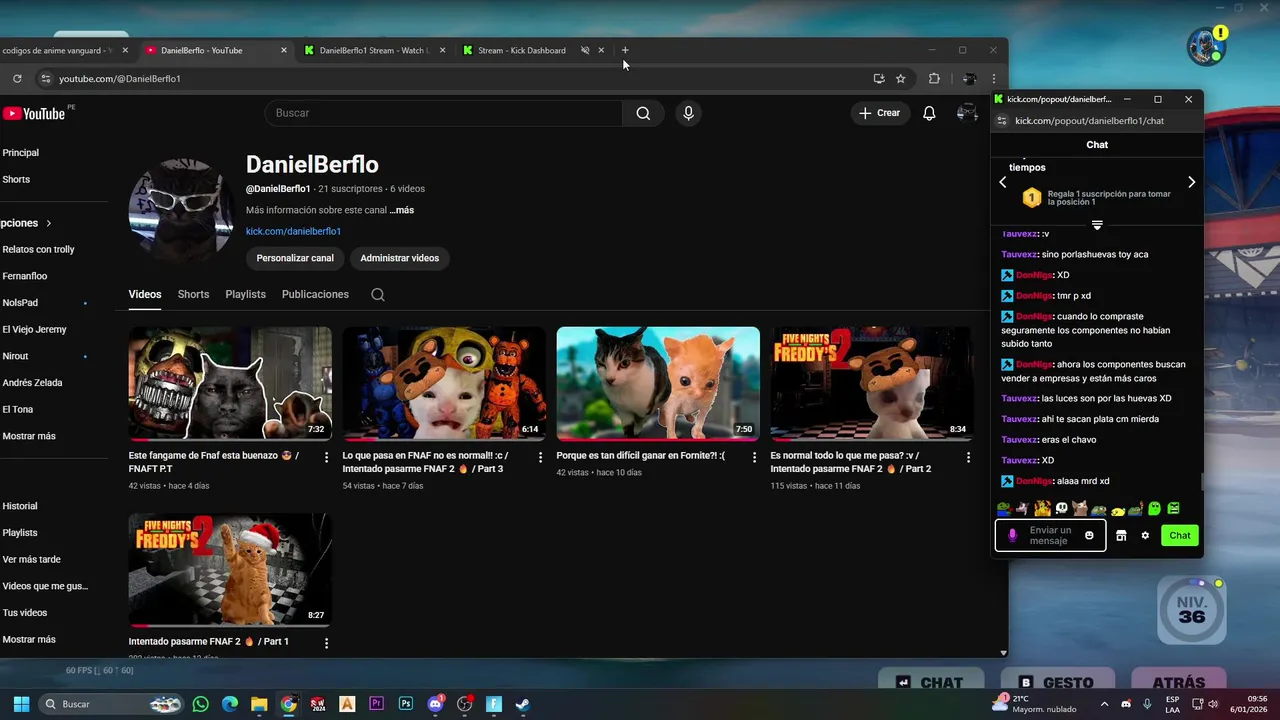Expand the Suscripciones section chevron
This screenshot has height=720, width=1280.
pos(48,223)
